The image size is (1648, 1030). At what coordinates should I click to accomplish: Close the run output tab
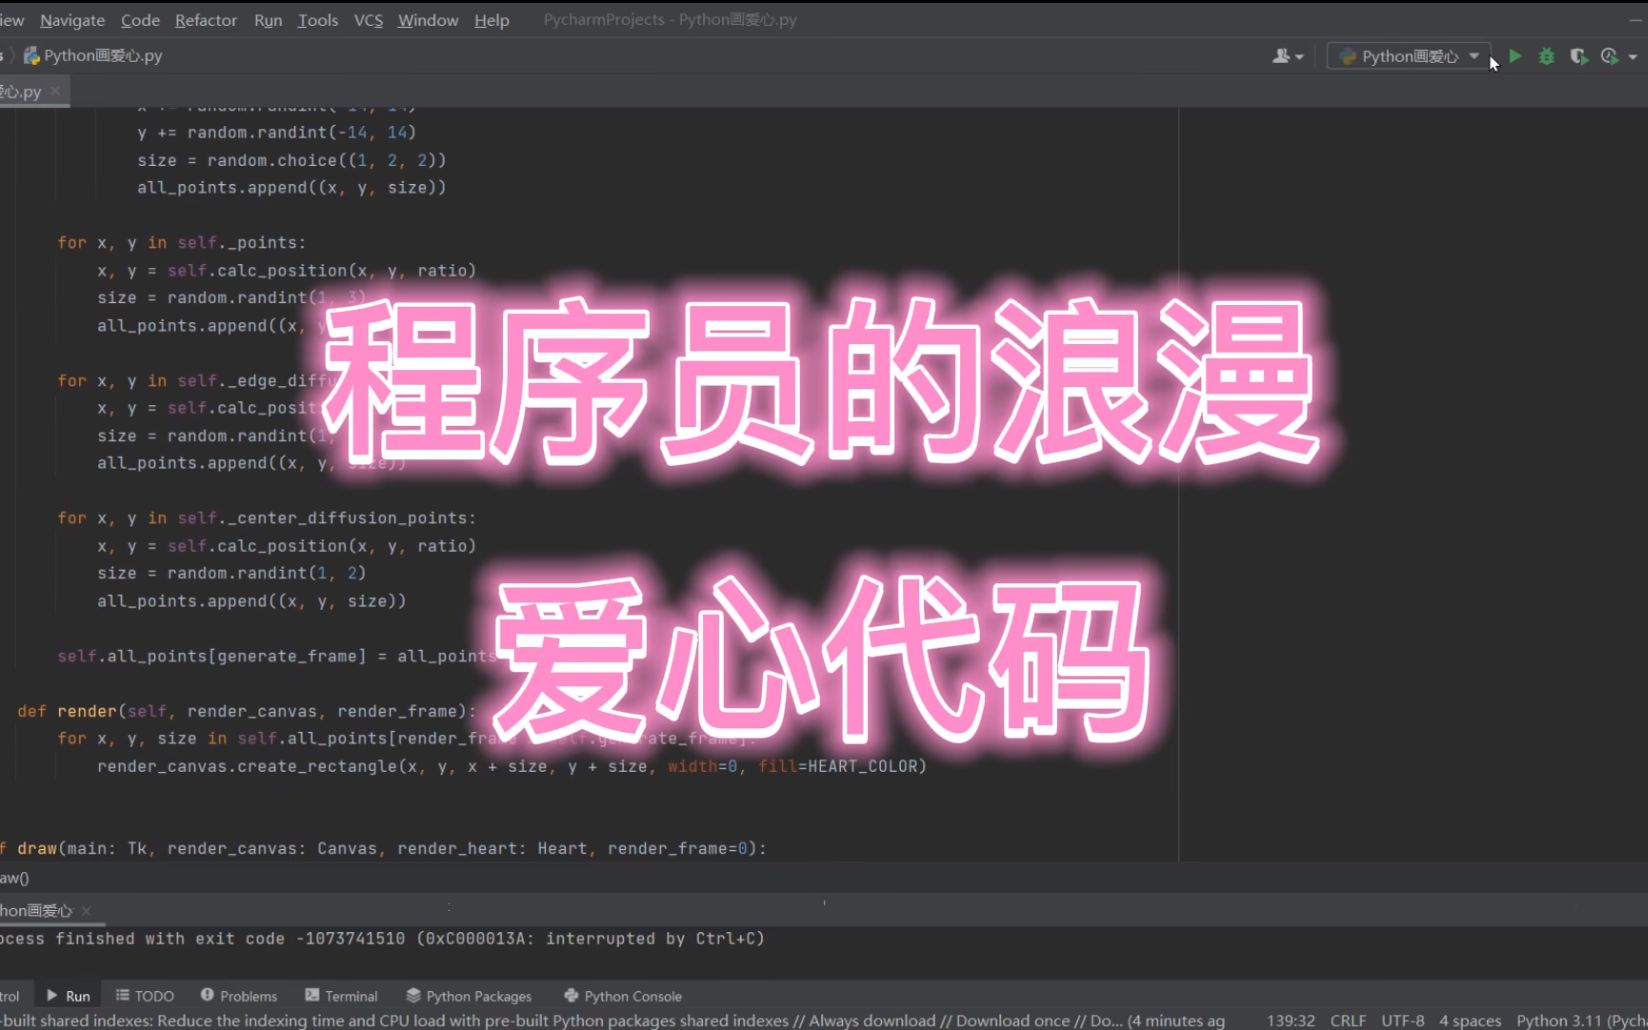86,911
